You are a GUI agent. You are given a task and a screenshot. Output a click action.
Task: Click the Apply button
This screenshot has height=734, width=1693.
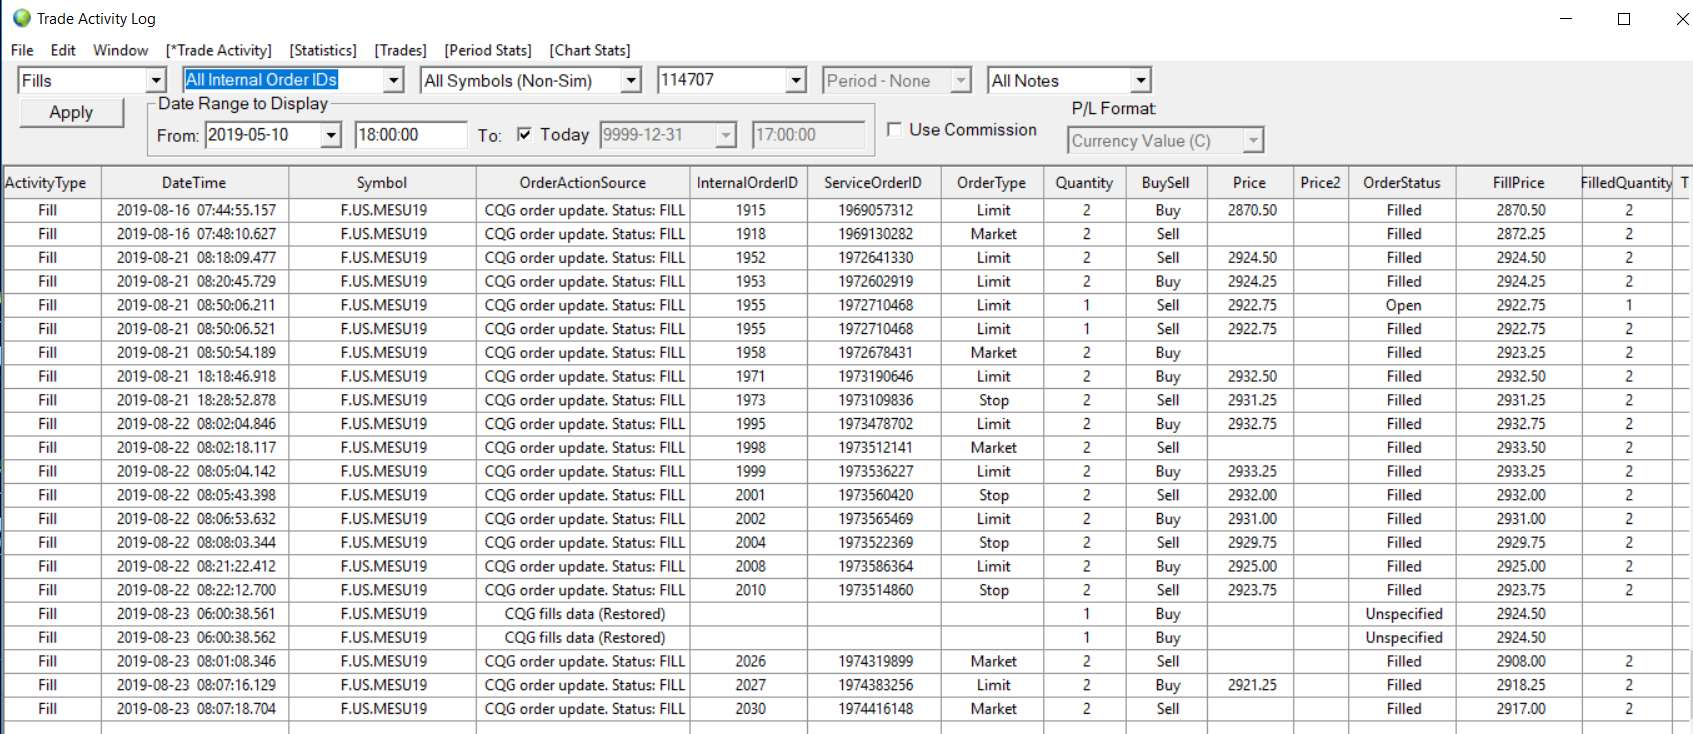click(x=71, y=112)
